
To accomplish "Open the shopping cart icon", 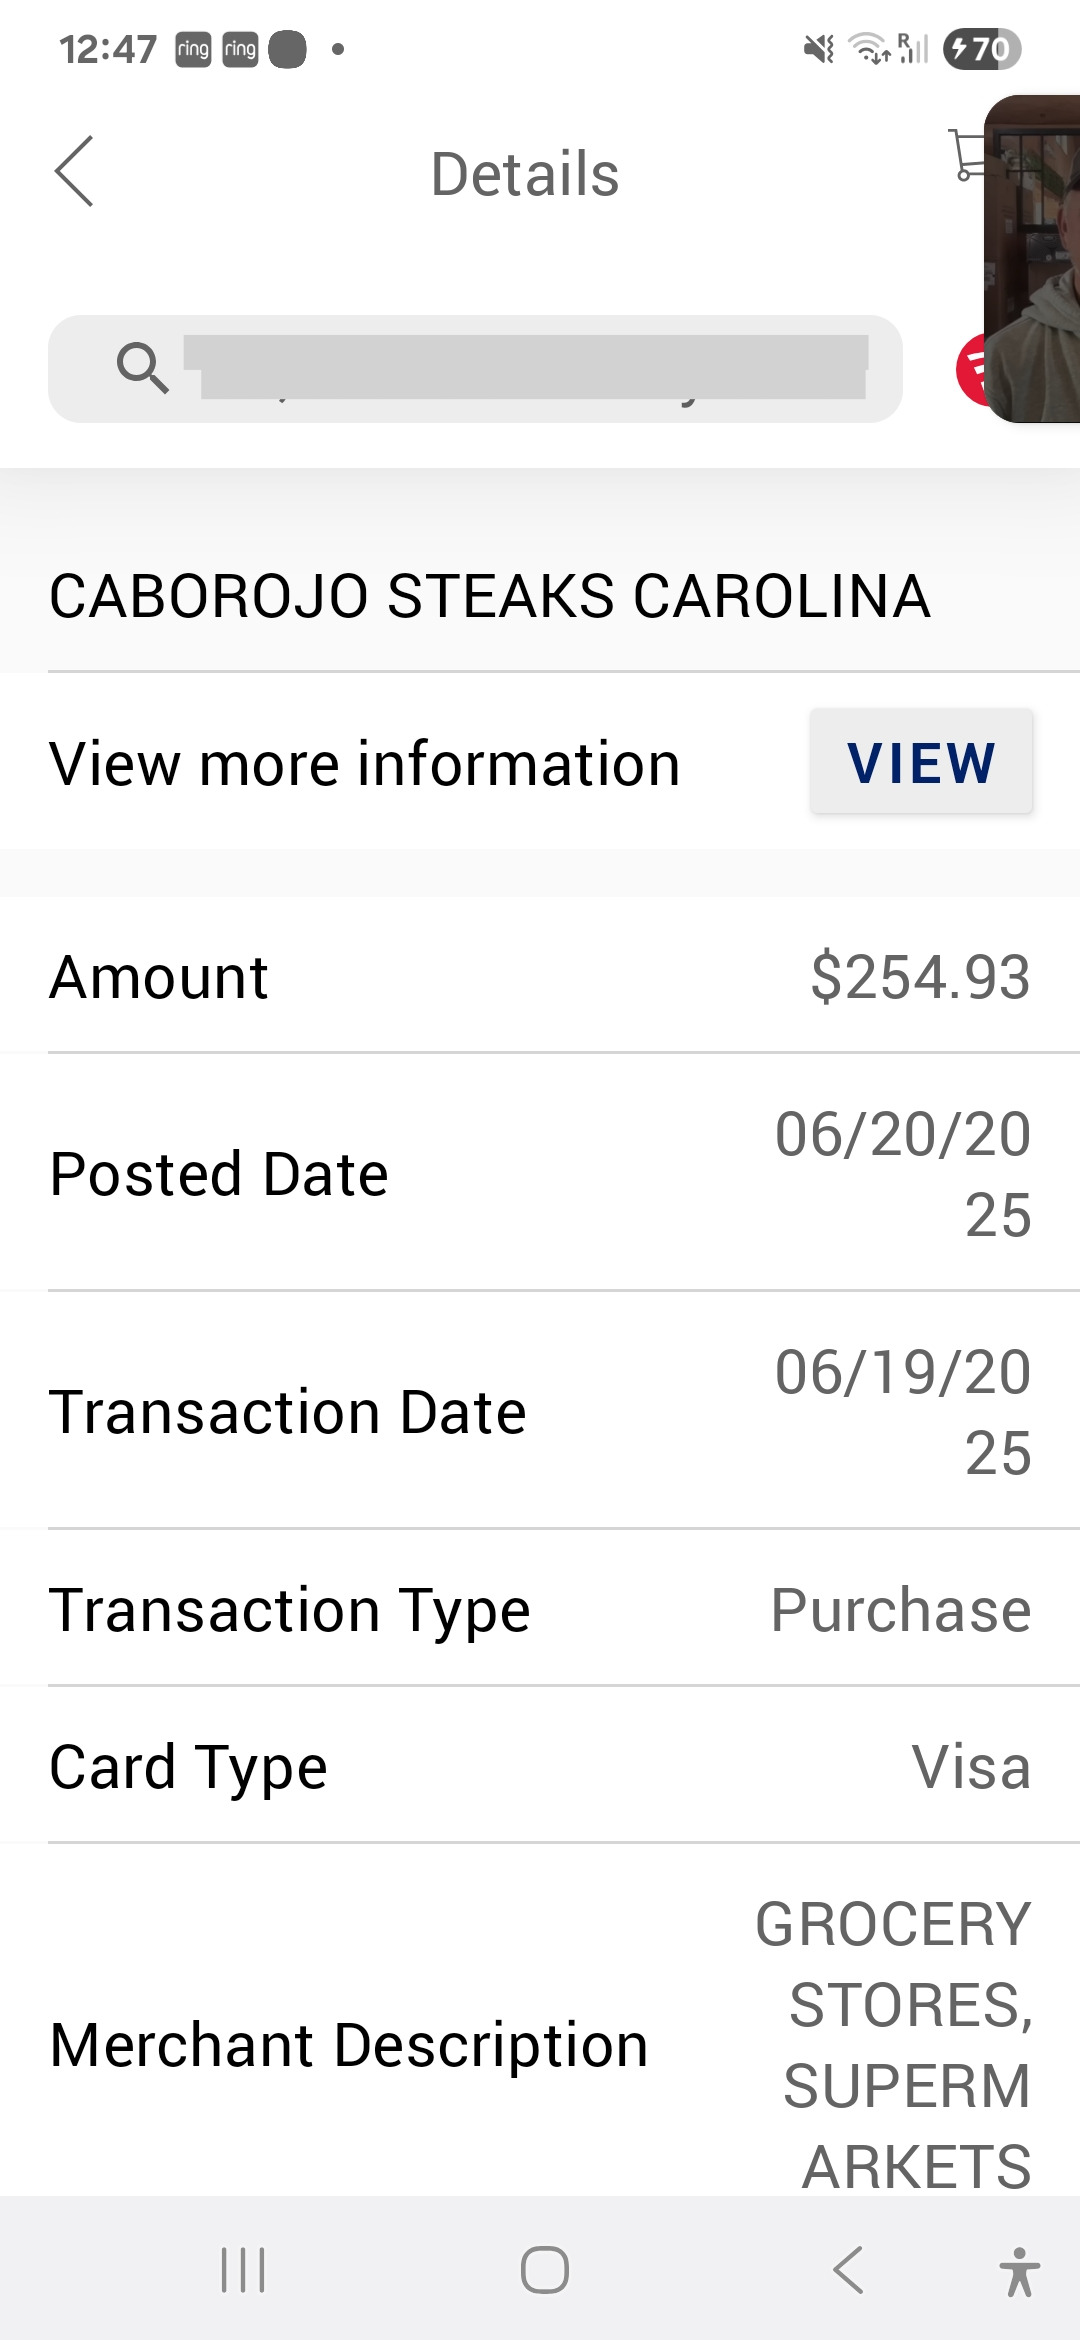I will 966,156.
